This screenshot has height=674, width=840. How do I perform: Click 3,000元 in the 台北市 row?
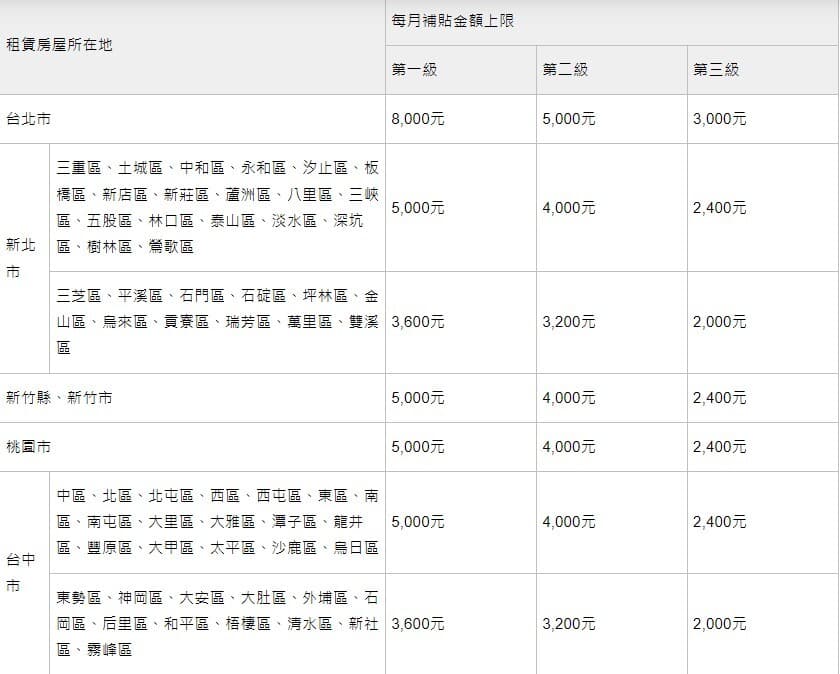[x=719, y=119]
